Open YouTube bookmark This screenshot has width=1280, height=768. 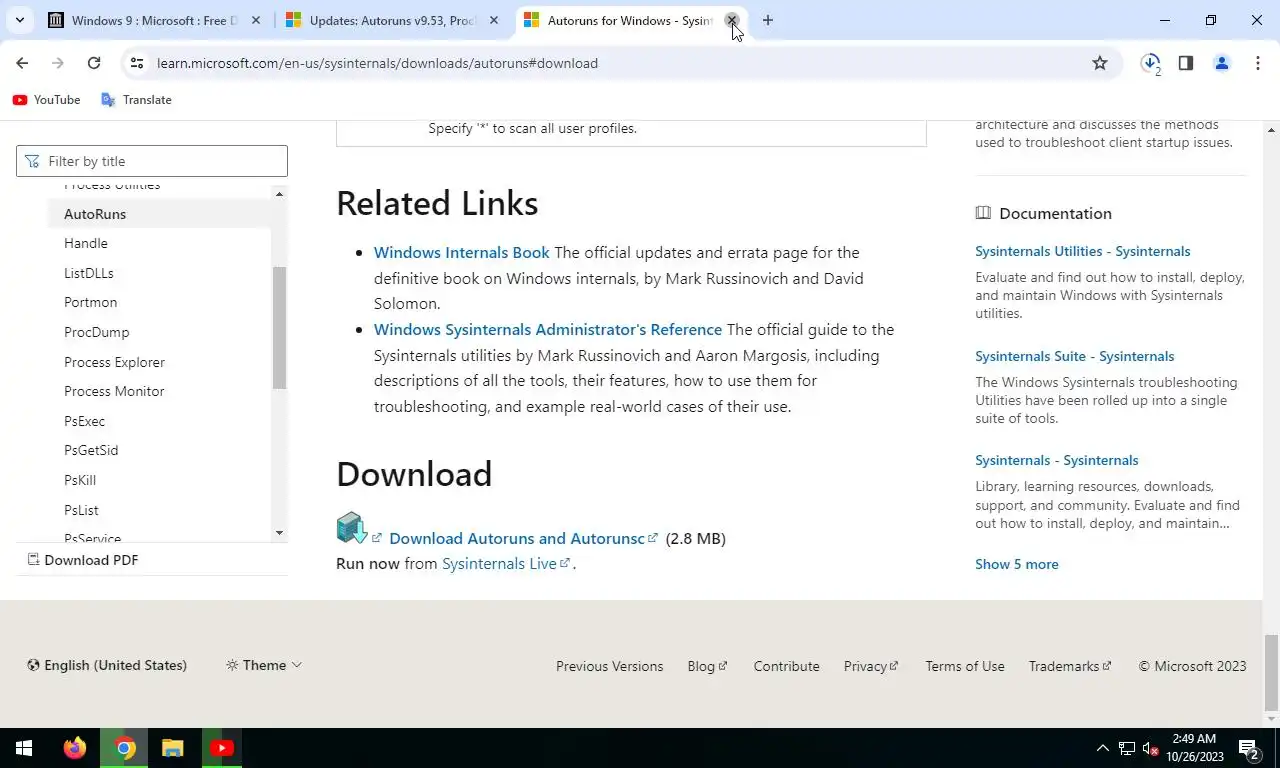point(46,100)
